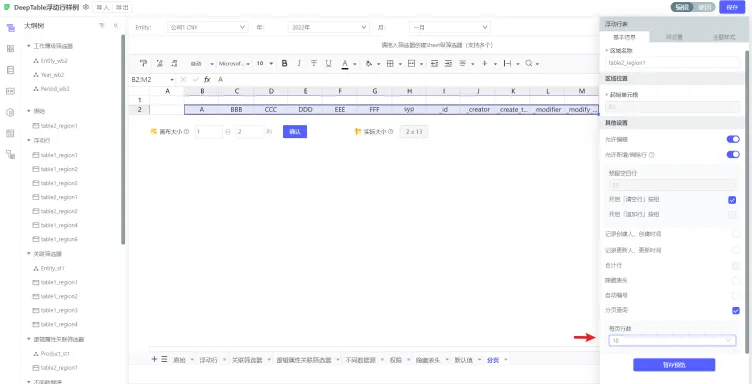Select the 基本信息 tab
Viewport: 752px width, 384px height.
tap(624, 36)
